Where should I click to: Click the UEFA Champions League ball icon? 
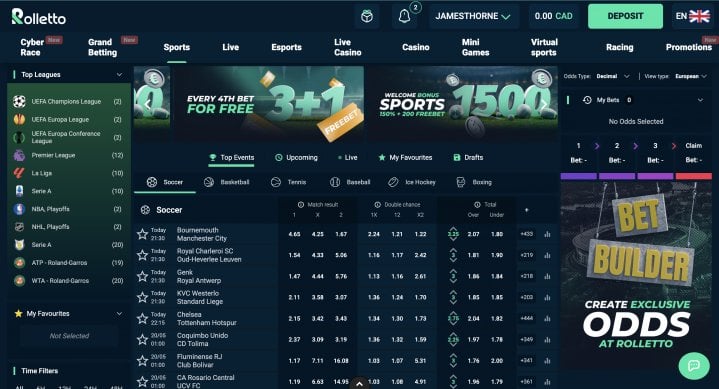tap(19, 101)
